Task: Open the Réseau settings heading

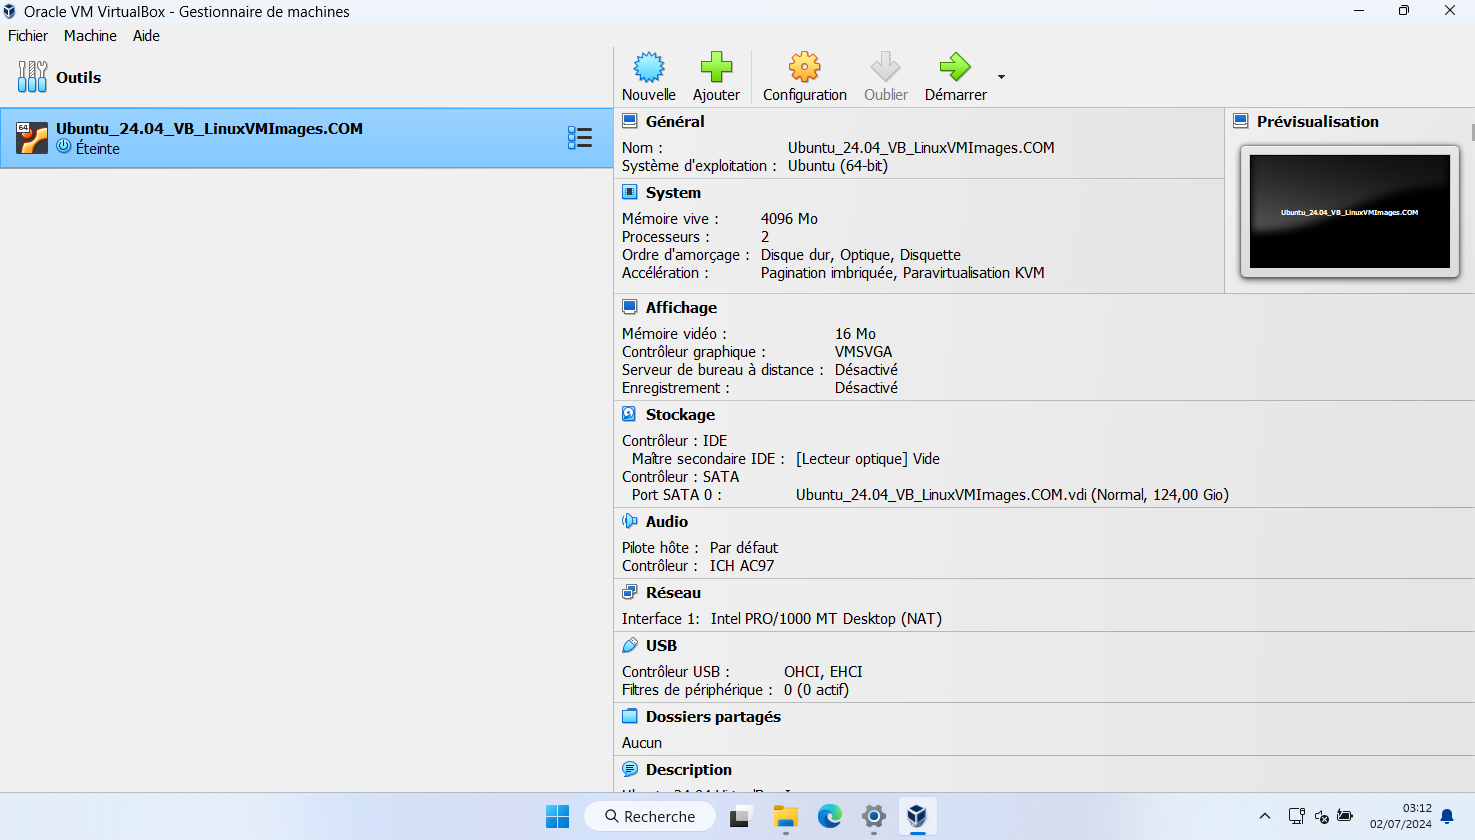Action: [673, 592]
